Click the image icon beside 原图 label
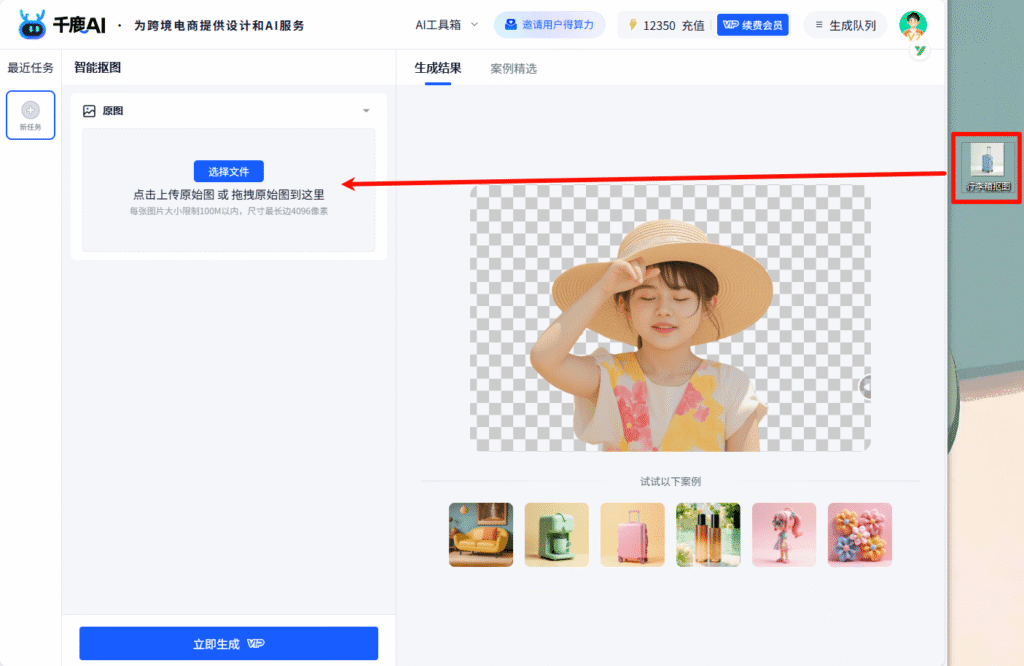Viewport: 1024px width, 666px height. coord(91,110)
